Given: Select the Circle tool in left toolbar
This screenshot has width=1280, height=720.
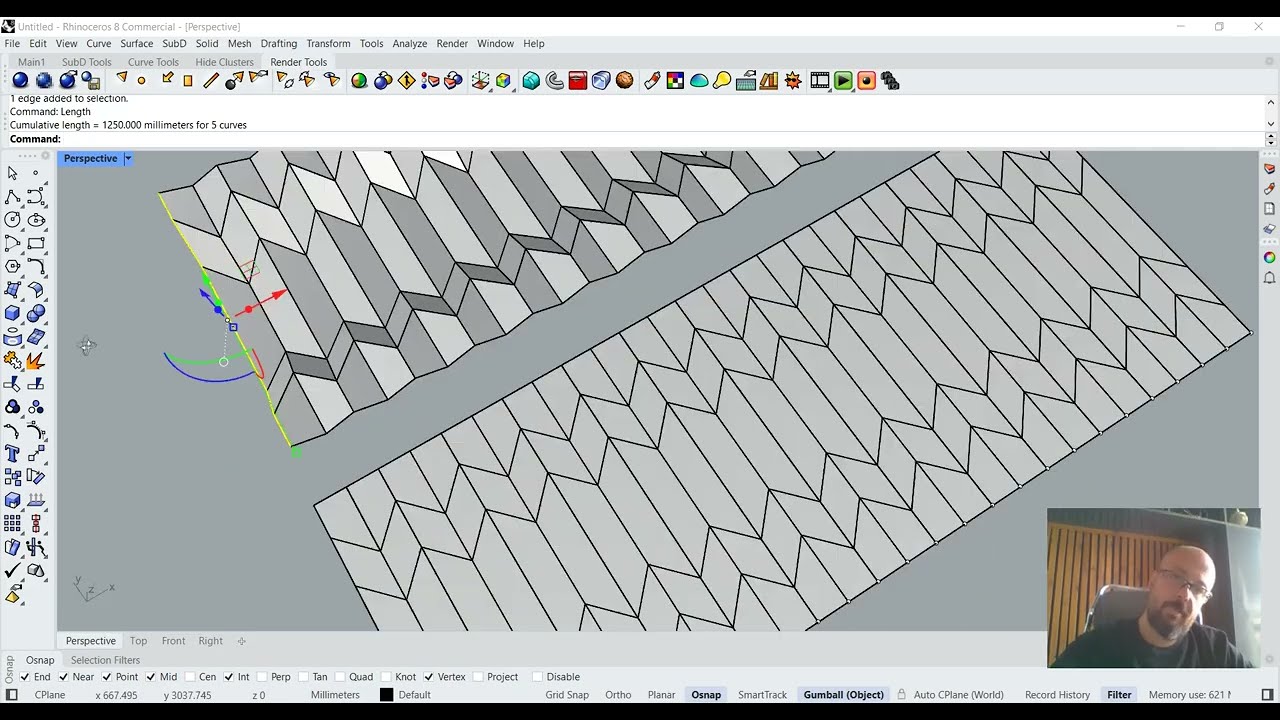Looking at the screenshot, I should [12, 220].
